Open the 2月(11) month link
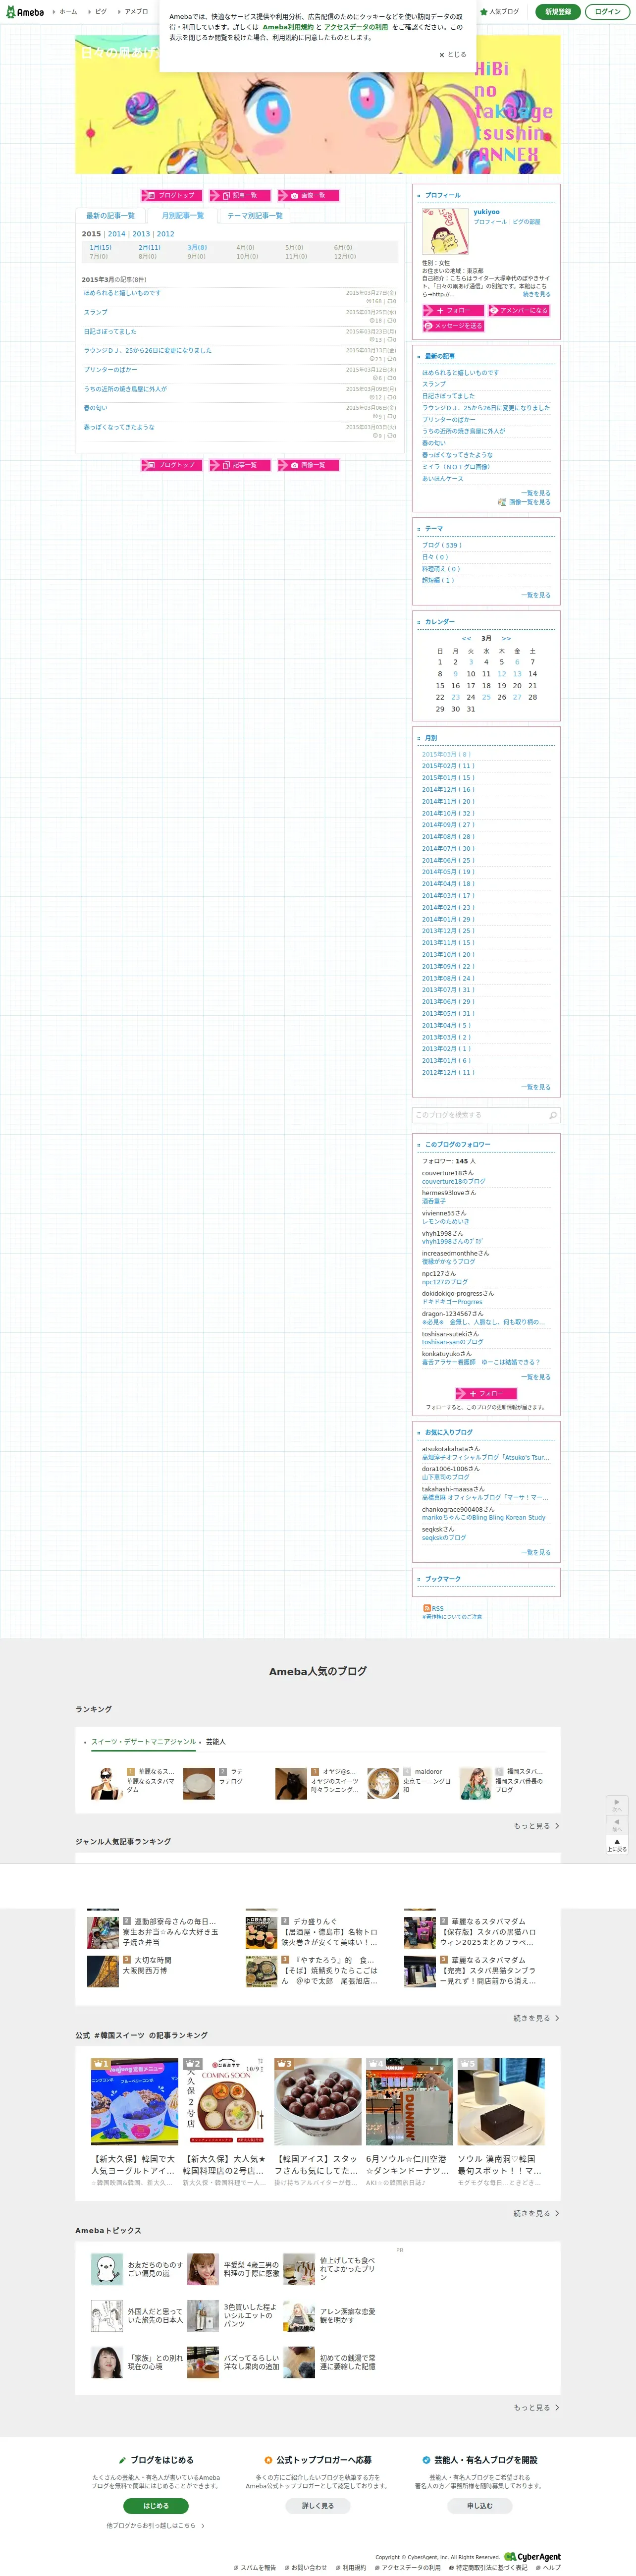 149,247
